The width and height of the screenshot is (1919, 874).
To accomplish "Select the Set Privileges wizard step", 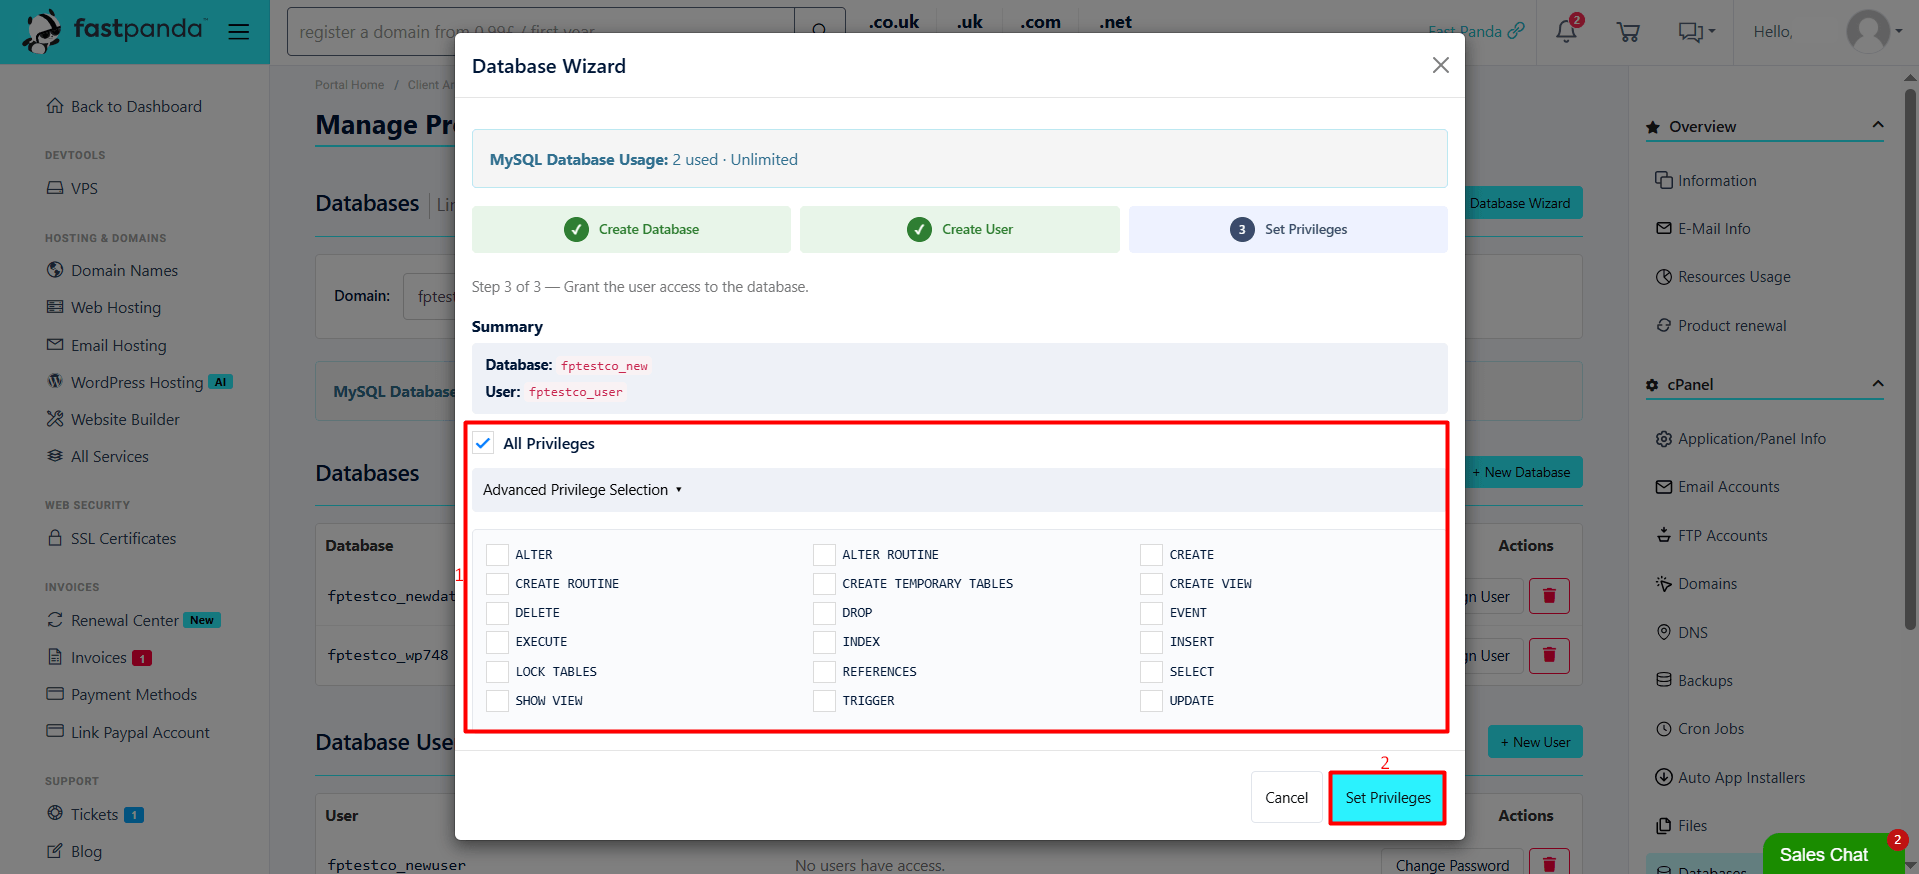I will tap(1288, 229).
